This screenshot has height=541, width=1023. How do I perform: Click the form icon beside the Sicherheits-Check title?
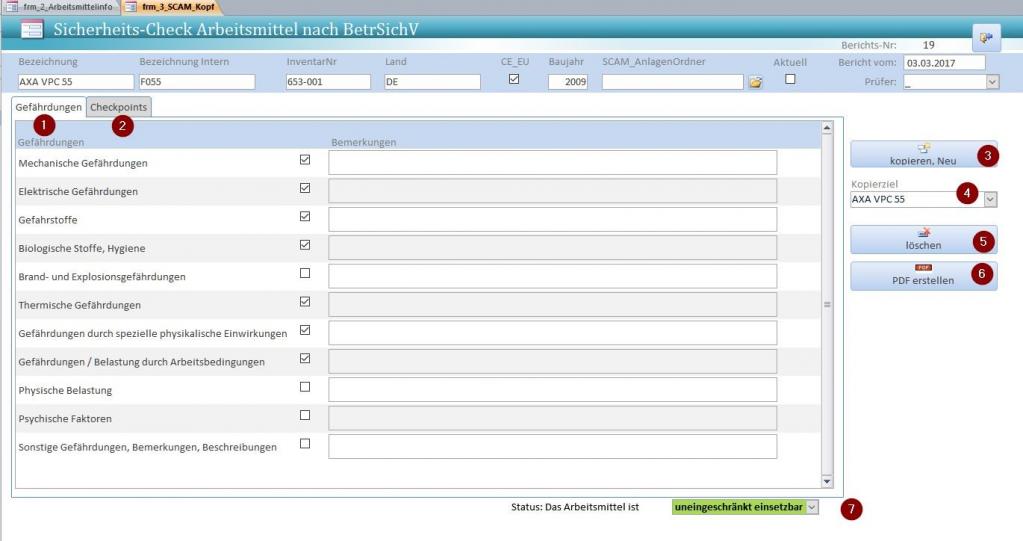click(31, 29)
